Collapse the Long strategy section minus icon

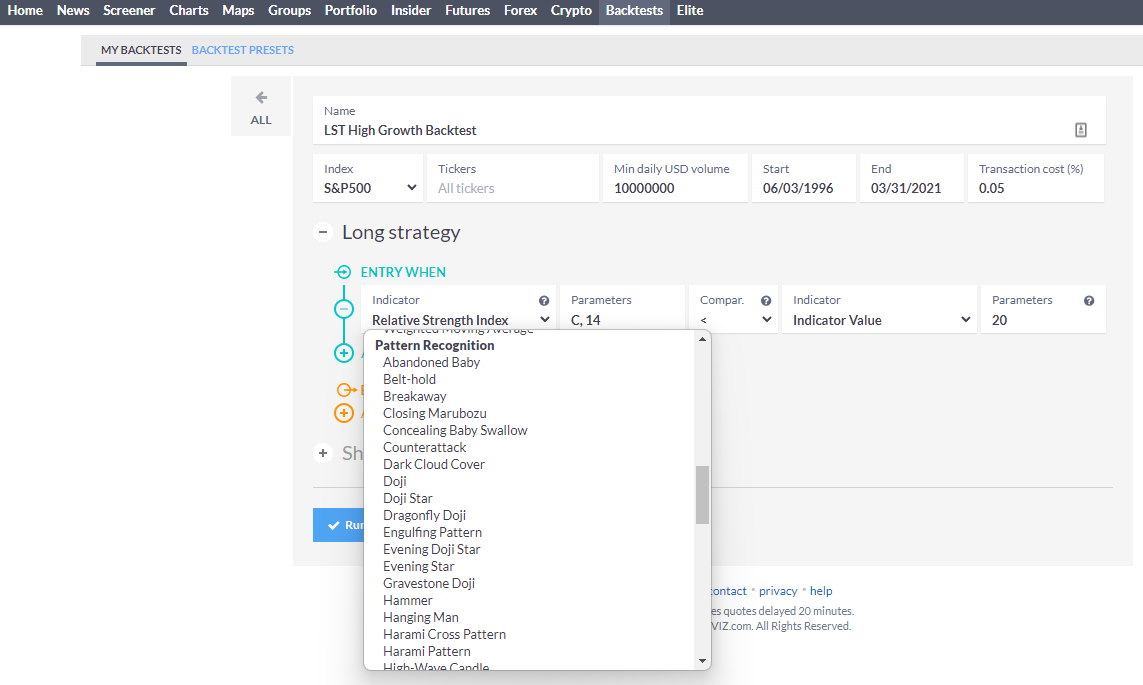pos(322,231)
